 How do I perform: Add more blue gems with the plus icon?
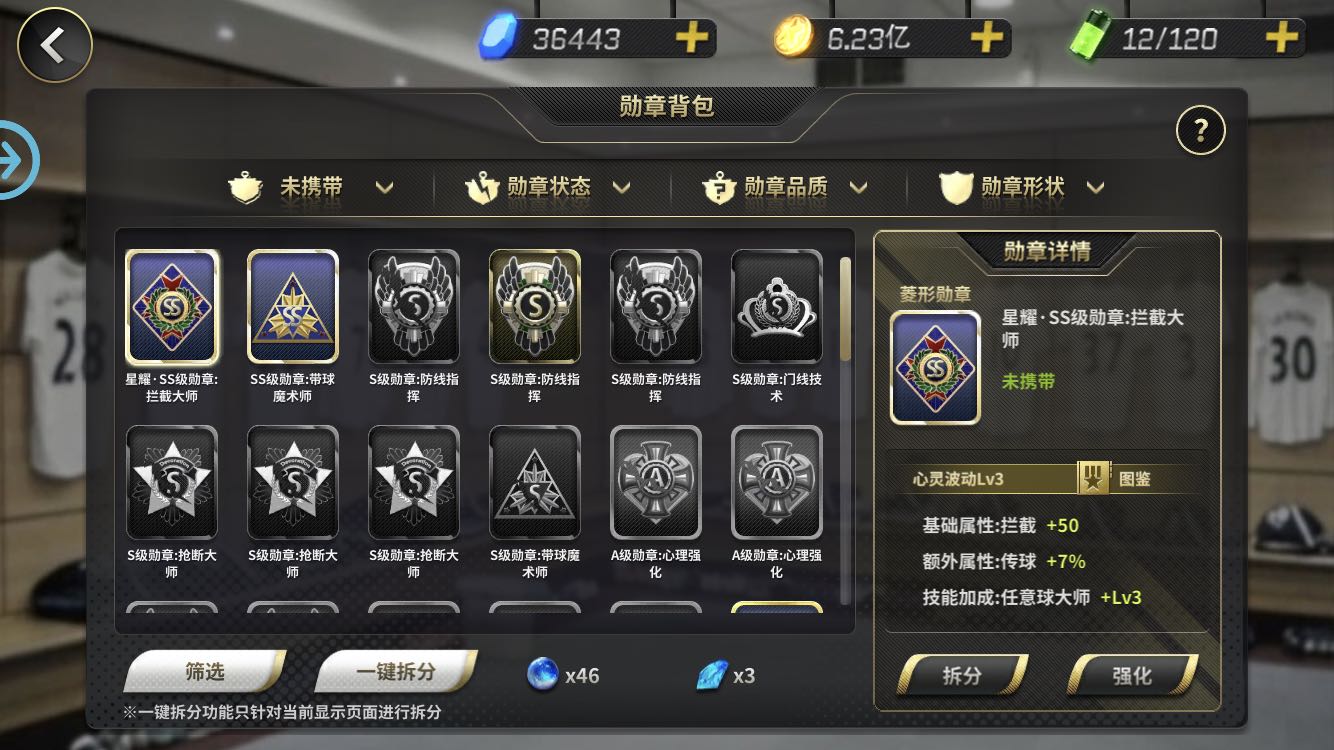[692, 38]
